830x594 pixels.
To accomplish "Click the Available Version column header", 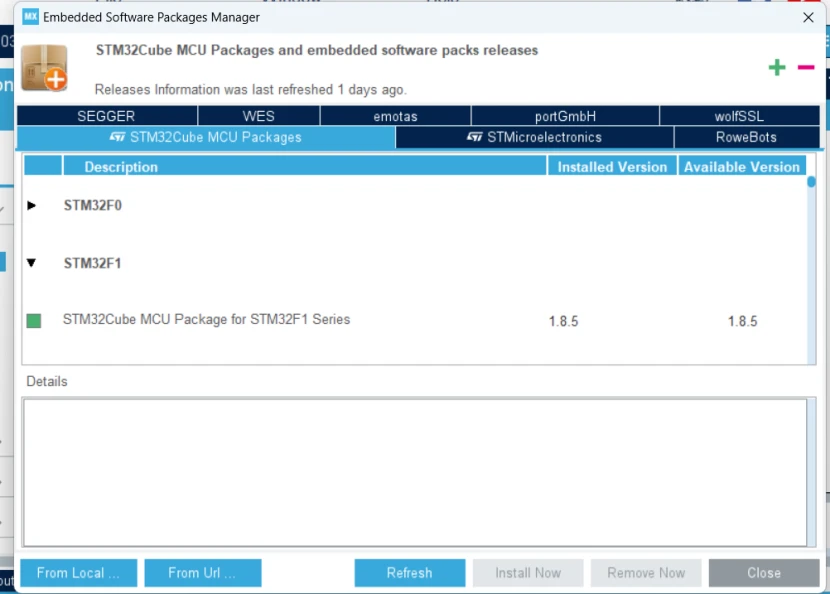I will (x=742, y=166).
